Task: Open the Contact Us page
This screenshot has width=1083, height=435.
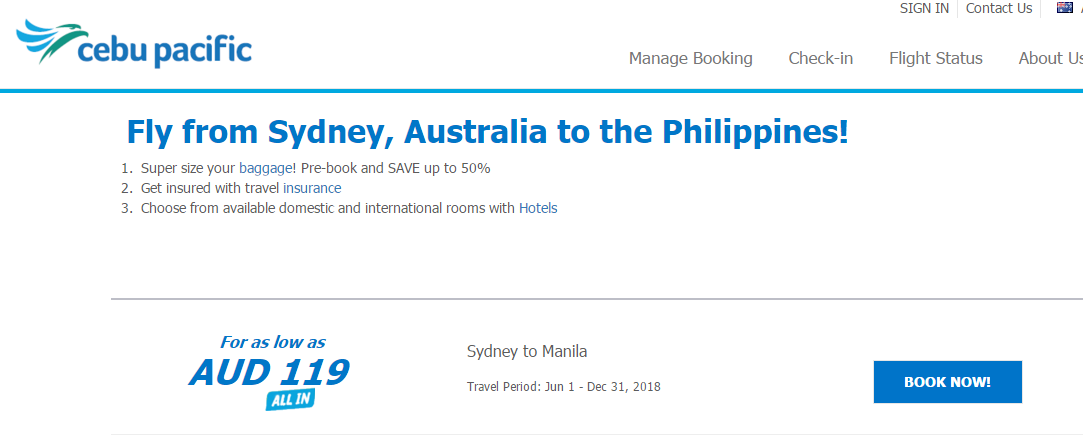Action: coord(999,8)
